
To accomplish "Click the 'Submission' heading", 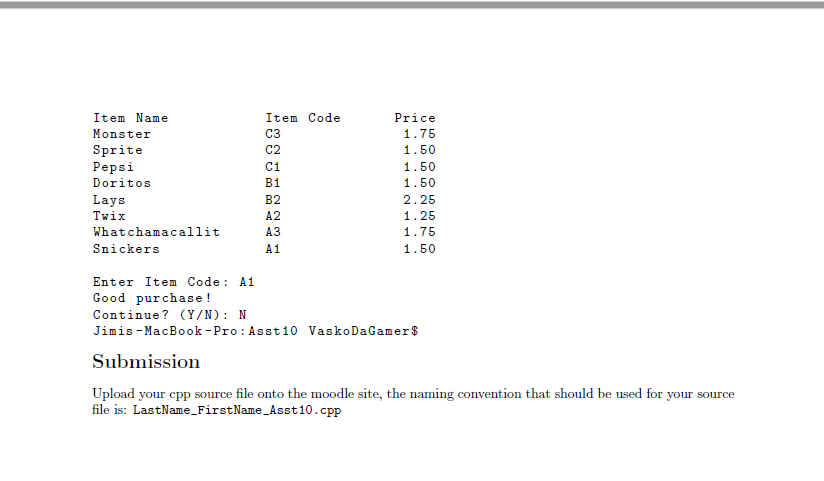I will coord(146,362).
